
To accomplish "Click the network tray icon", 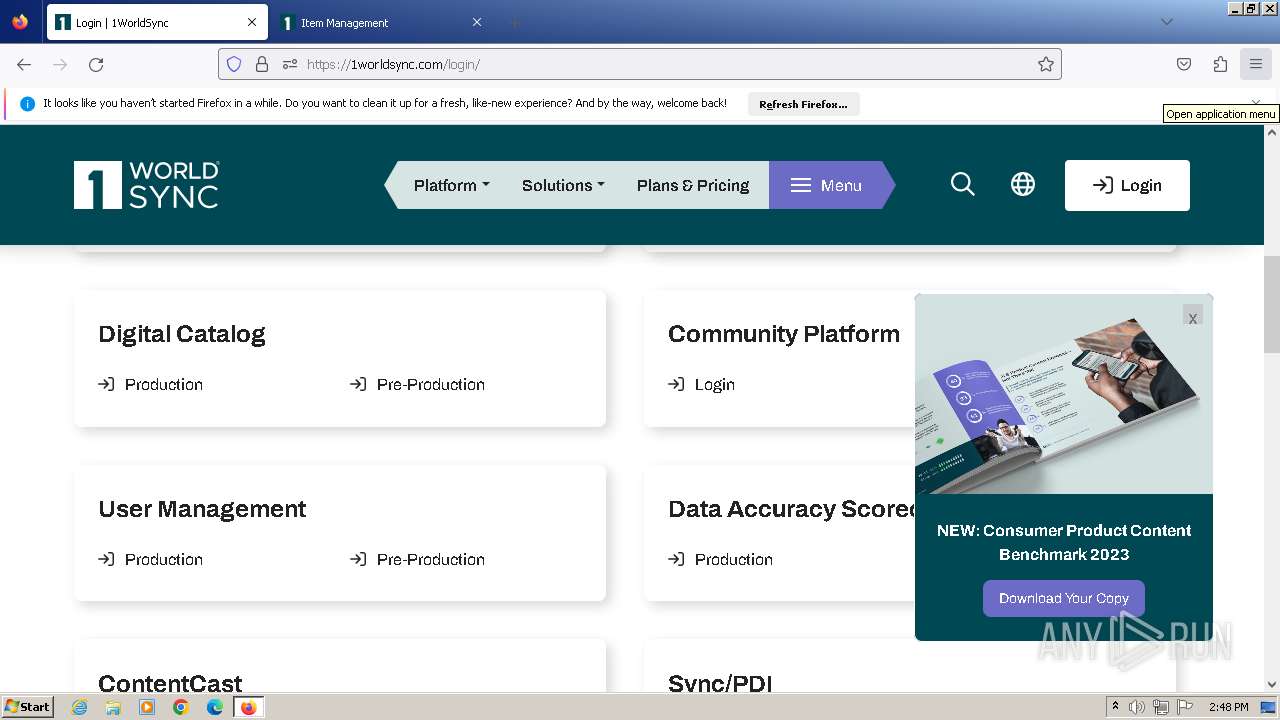I will point(1160,707).
